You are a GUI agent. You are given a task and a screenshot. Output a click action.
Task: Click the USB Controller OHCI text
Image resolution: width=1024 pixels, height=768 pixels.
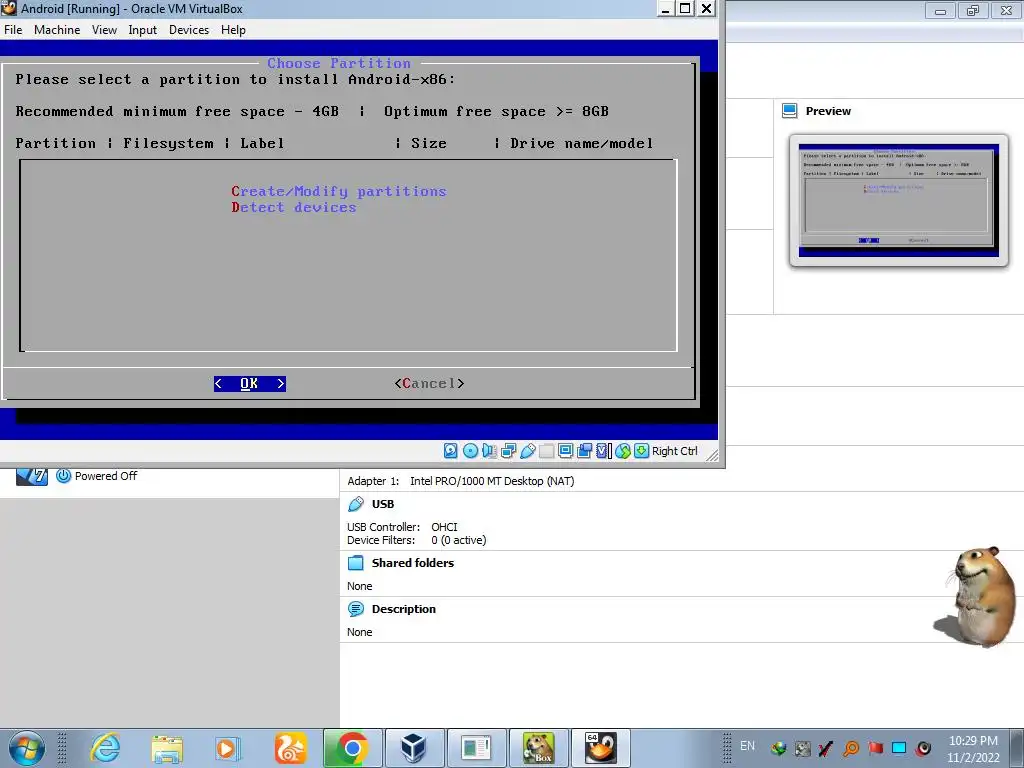point(402,527)
